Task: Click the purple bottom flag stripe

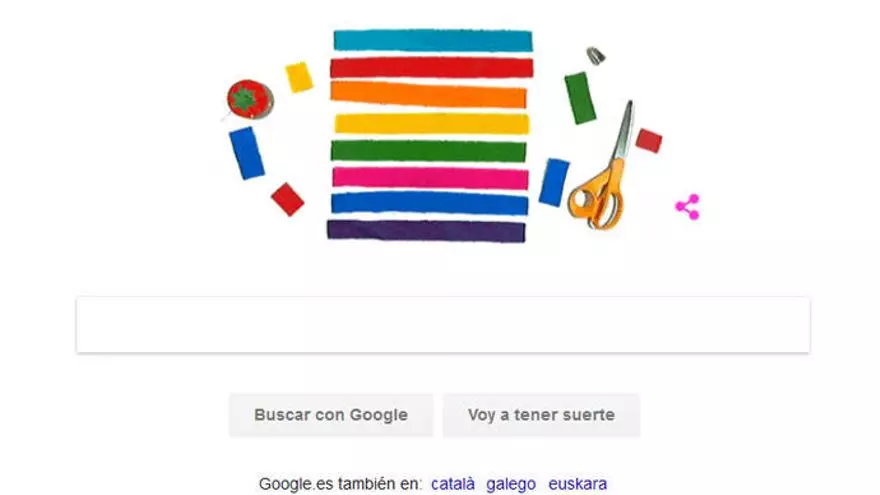Action: pos(426,231)
